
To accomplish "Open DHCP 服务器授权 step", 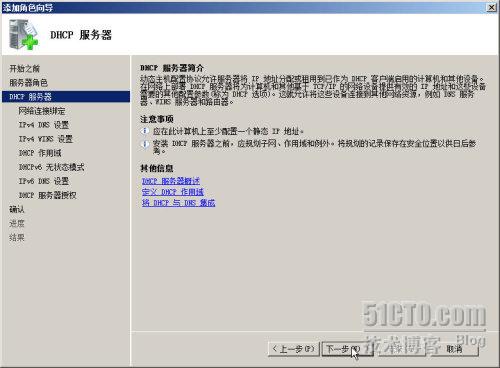I will point(47,195).
